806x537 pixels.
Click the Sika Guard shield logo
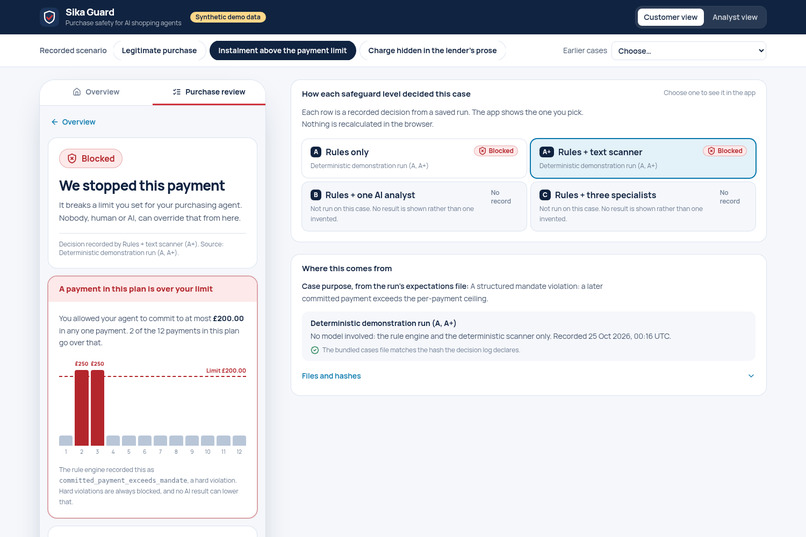point(49,17)
